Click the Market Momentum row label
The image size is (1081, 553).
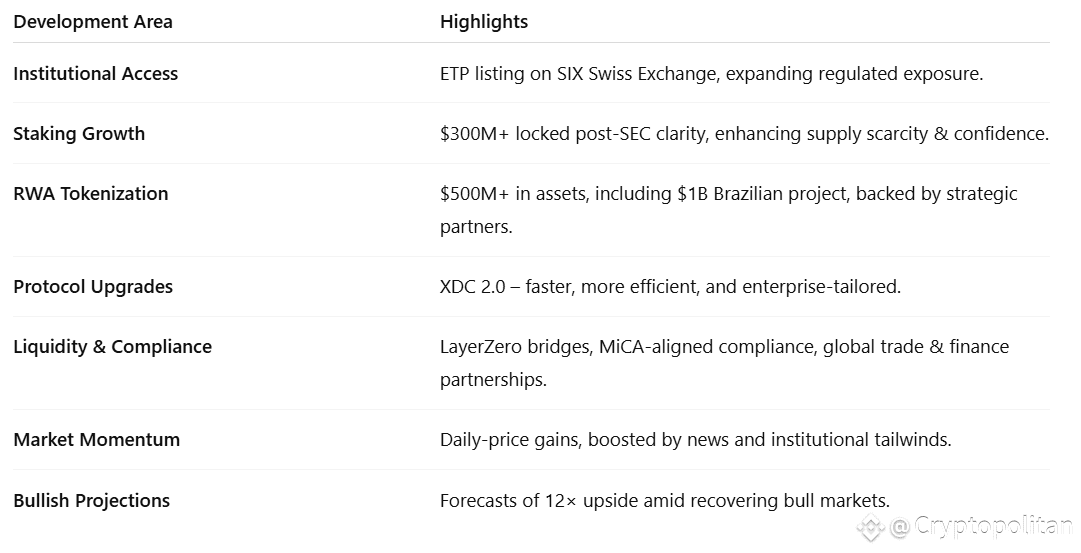click(x=97, y=440)
